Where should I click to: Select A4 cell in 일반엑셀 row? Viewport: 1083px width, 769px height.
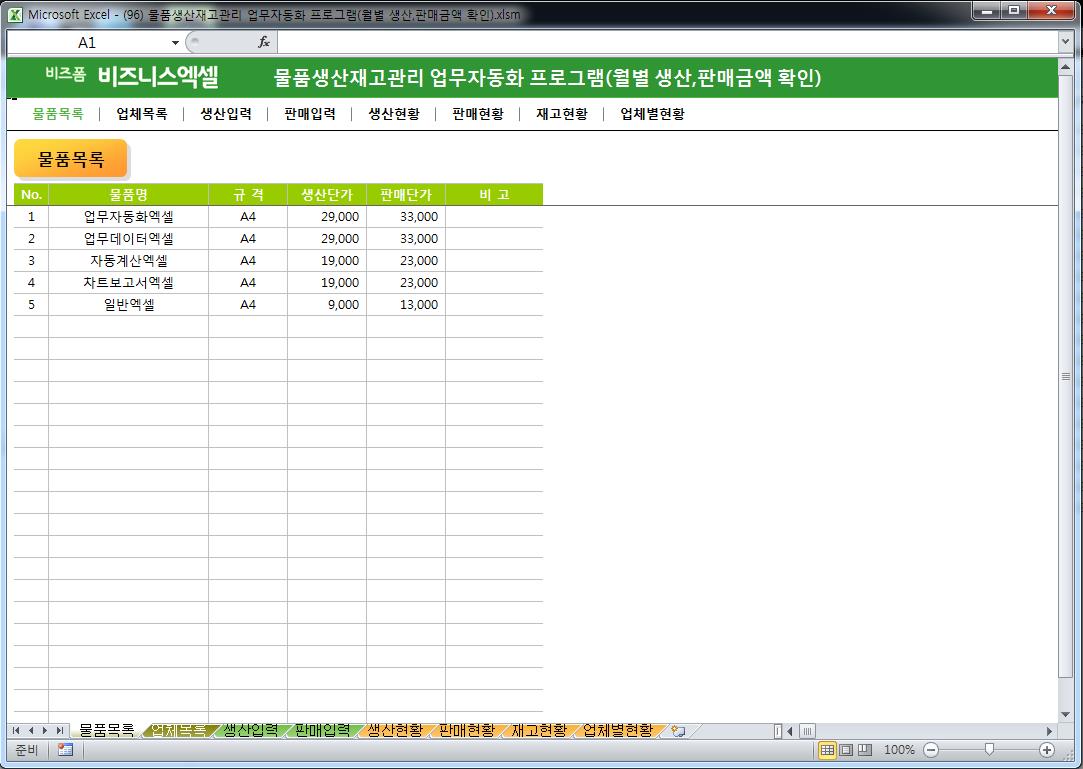[248, 305]
